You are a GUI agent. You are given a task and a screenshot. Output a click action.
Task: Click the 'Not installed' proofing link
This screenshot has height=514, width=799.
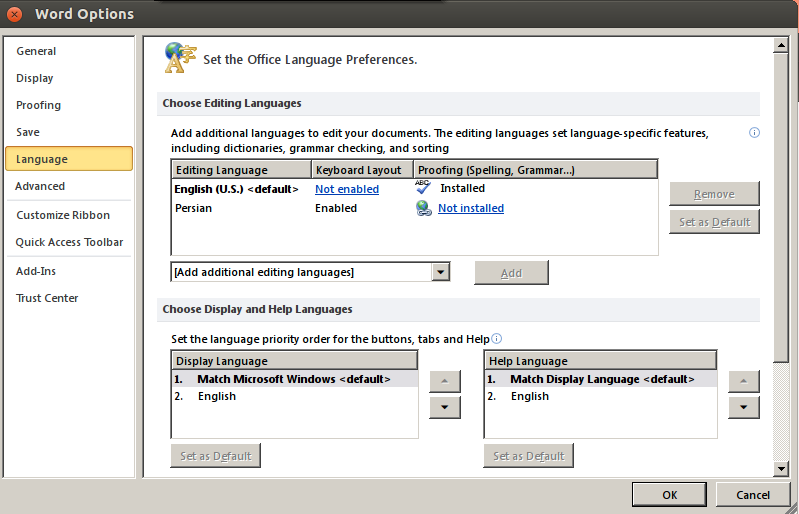(471, 208)
